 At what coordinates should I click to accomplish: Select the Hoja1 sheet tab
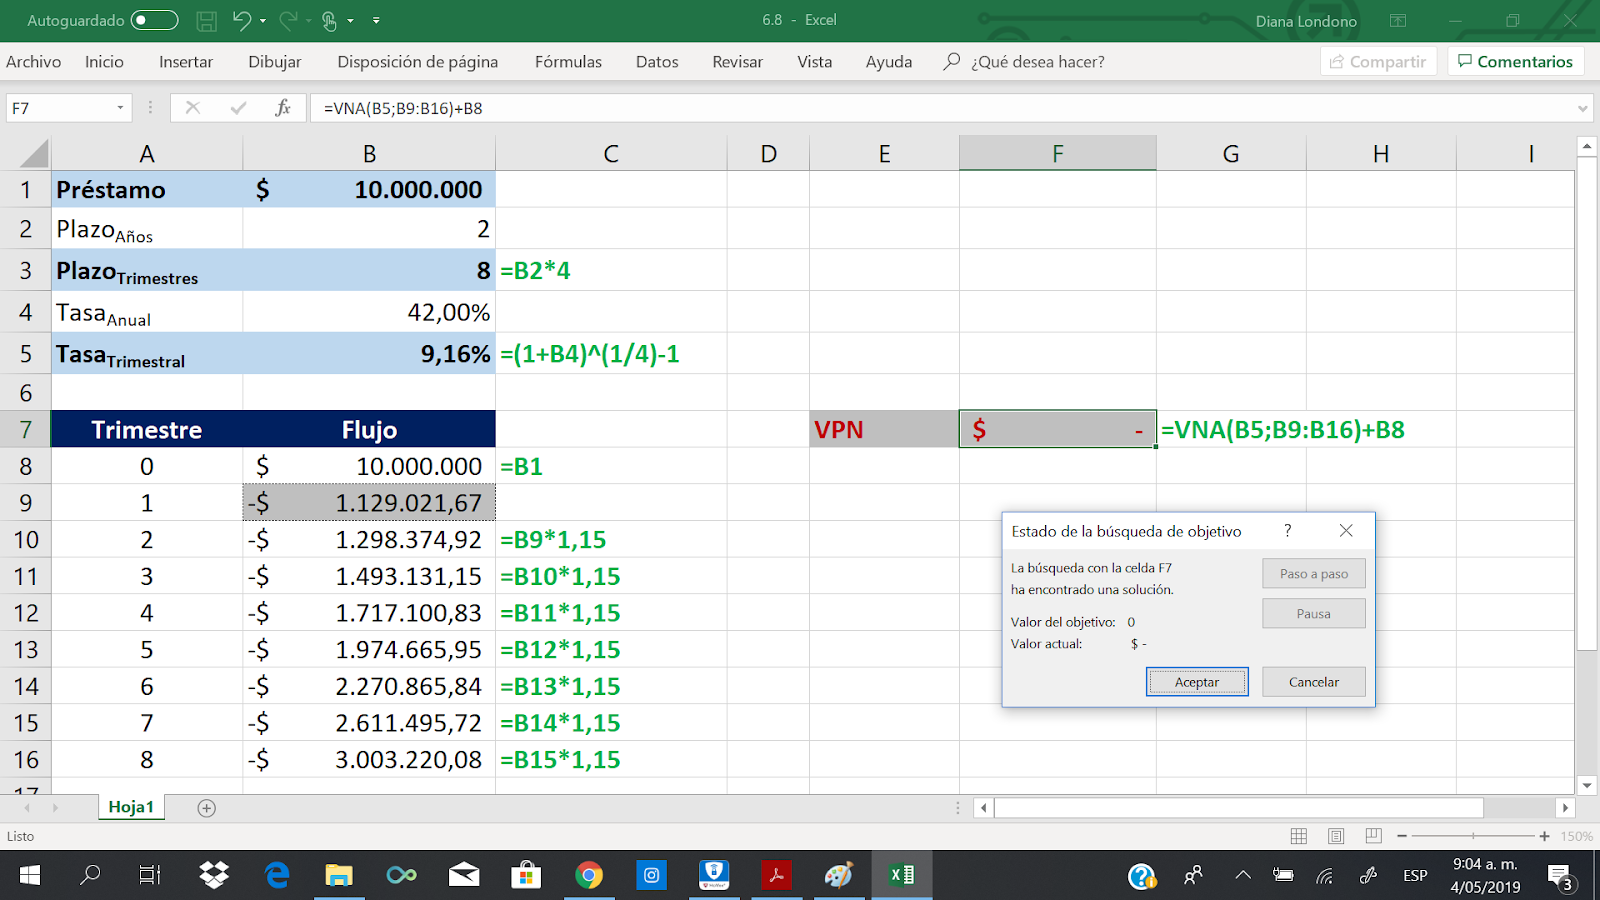[130, 806]
